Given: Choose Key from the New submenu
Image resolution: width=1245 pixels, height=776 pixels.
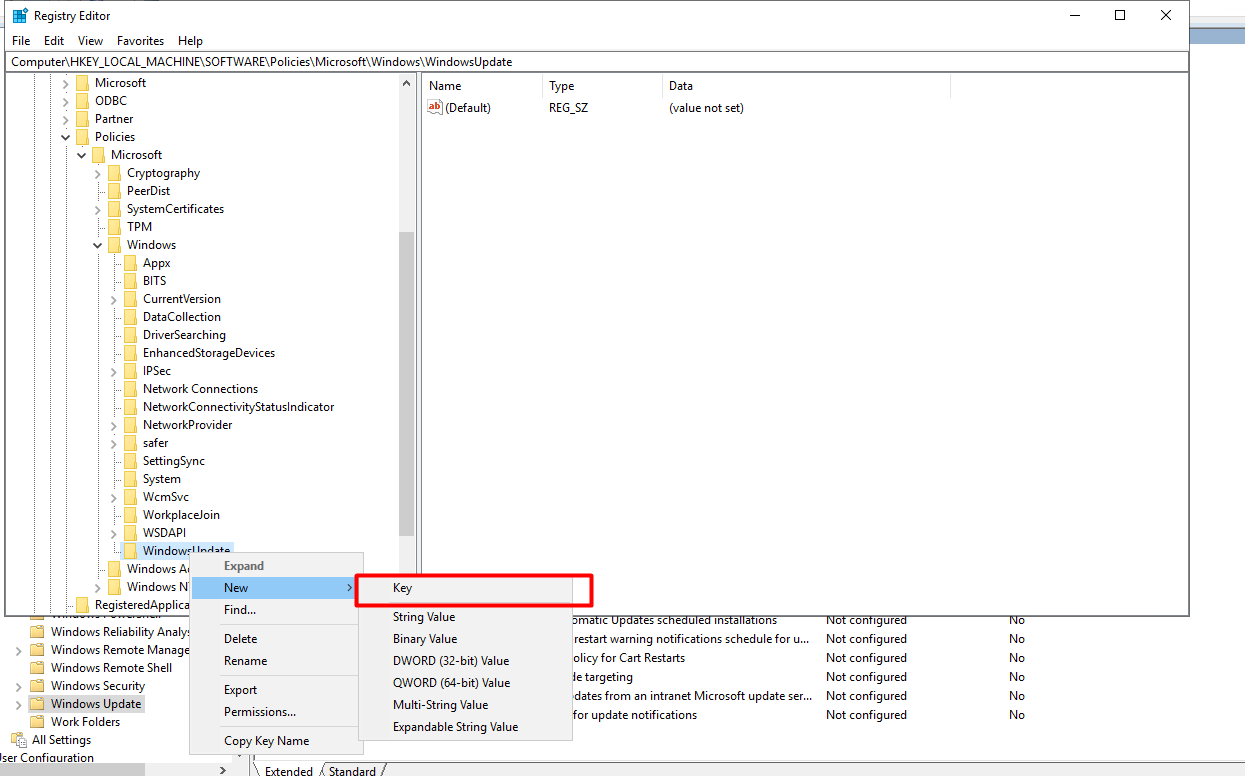Looking at the screenshot, I should pos(402,588).
